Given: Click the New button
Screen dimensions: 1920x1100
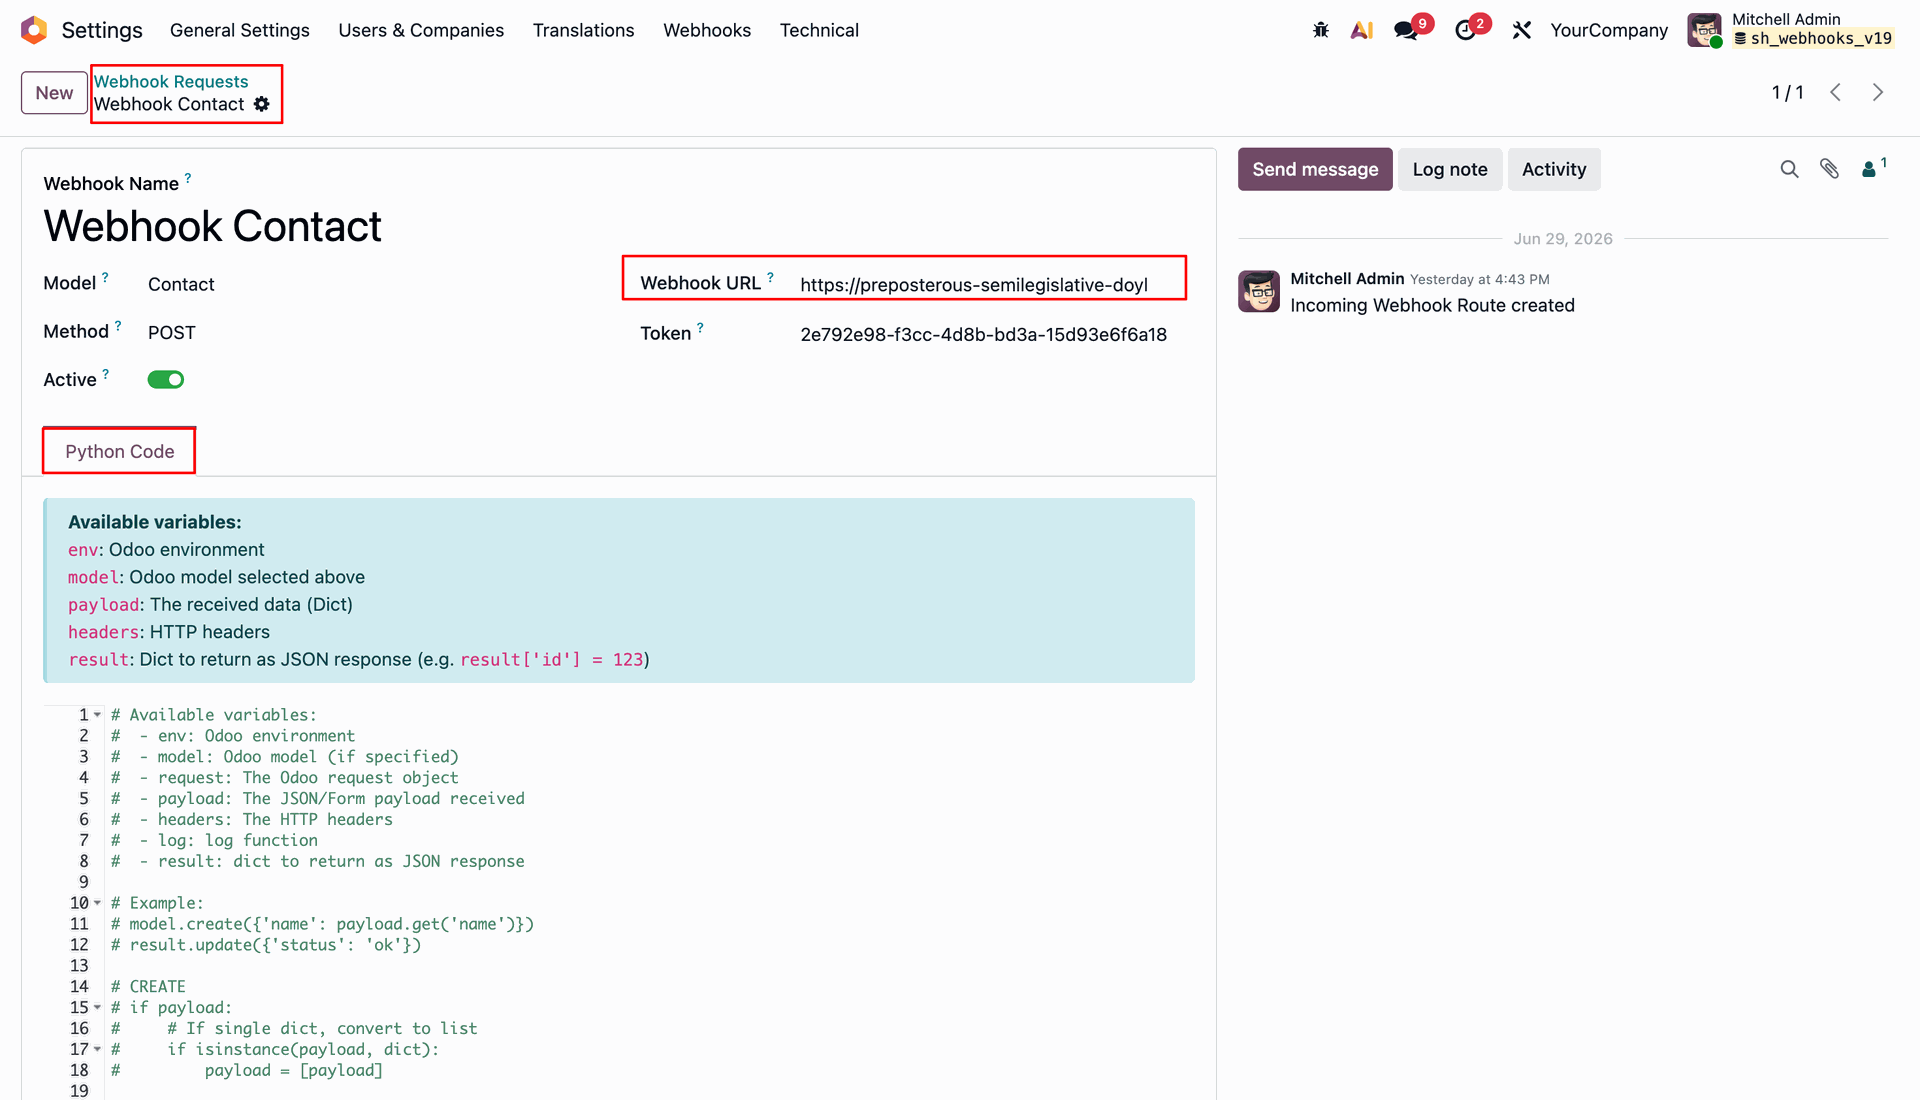Looking at the screenshot, I should tap(54, 93).
